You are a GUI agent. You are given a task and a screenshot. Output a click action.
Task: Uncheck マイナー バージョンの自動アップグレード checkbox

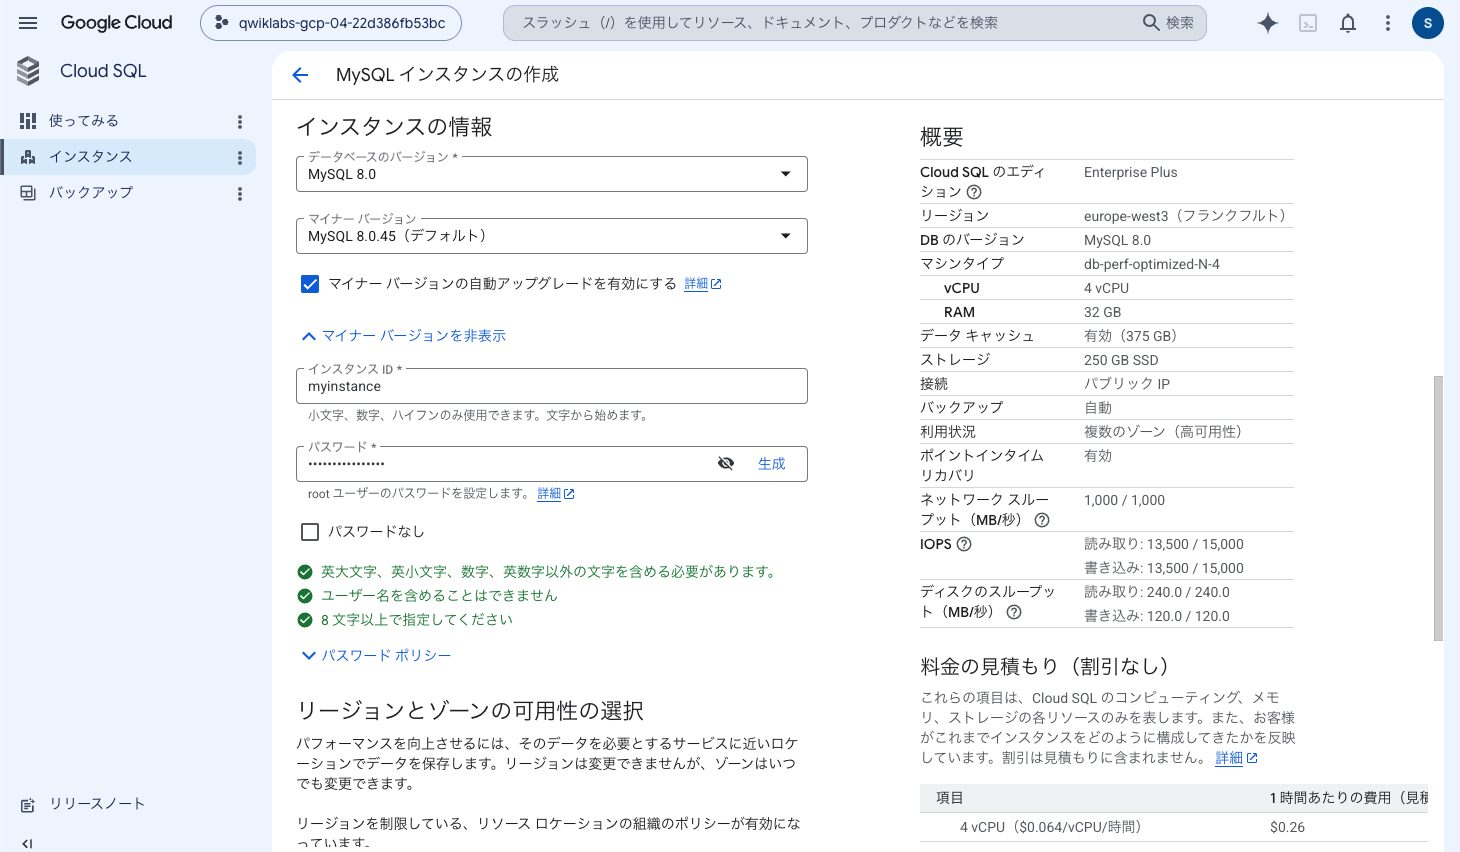(310, 284)
